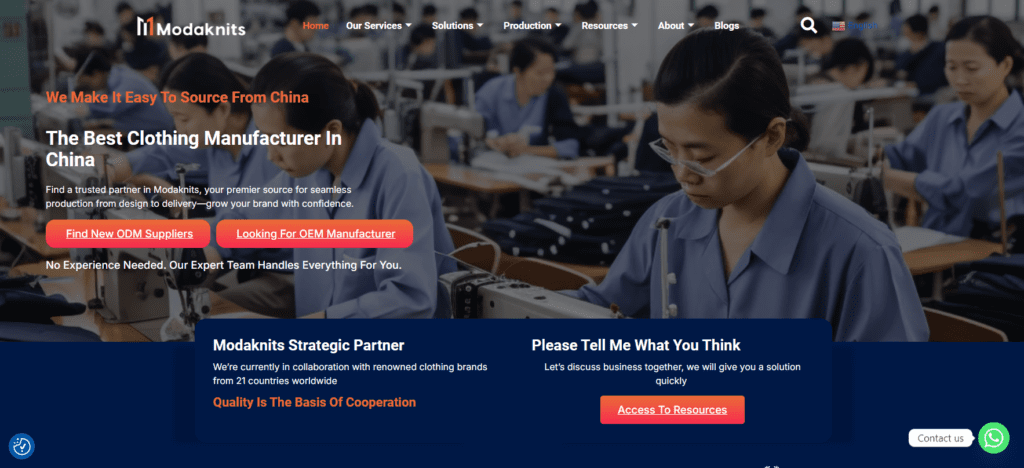Viewport: 1024px width, 468px height.
Task: Open the search magnifier icon
Action: click(808, 25)
